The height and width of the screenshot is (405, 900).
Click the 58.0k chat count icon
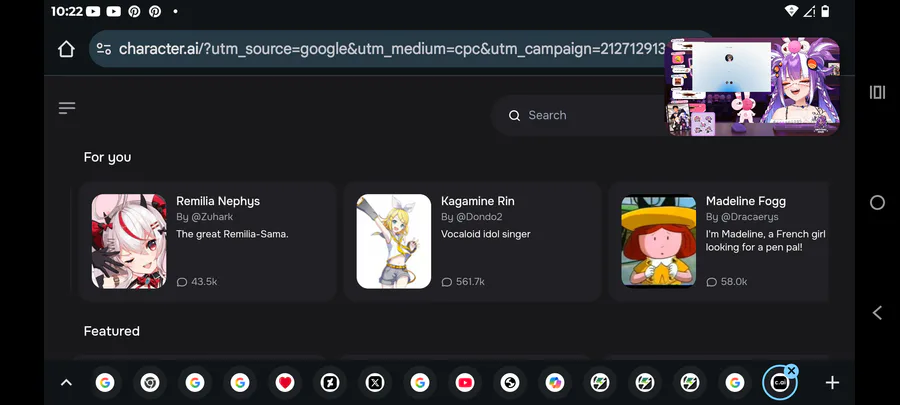(711, 282)
